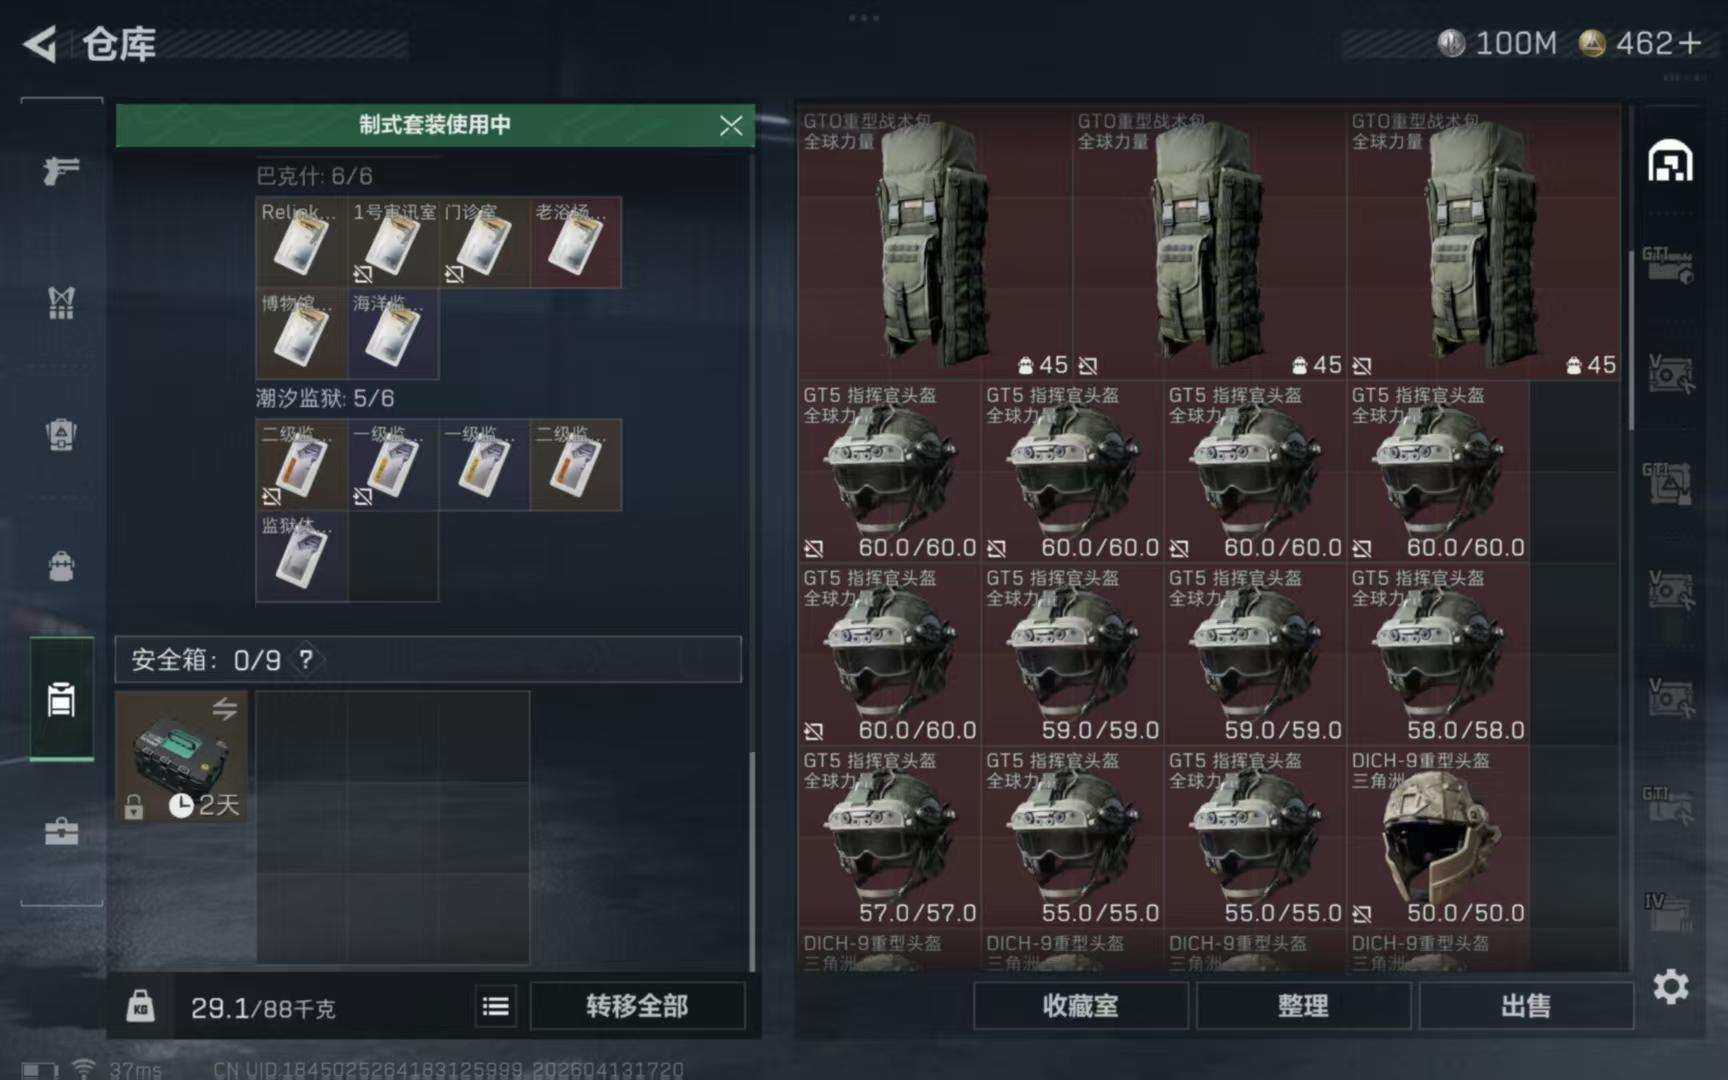Open the main warehouse home icon

coord(1670,162)
